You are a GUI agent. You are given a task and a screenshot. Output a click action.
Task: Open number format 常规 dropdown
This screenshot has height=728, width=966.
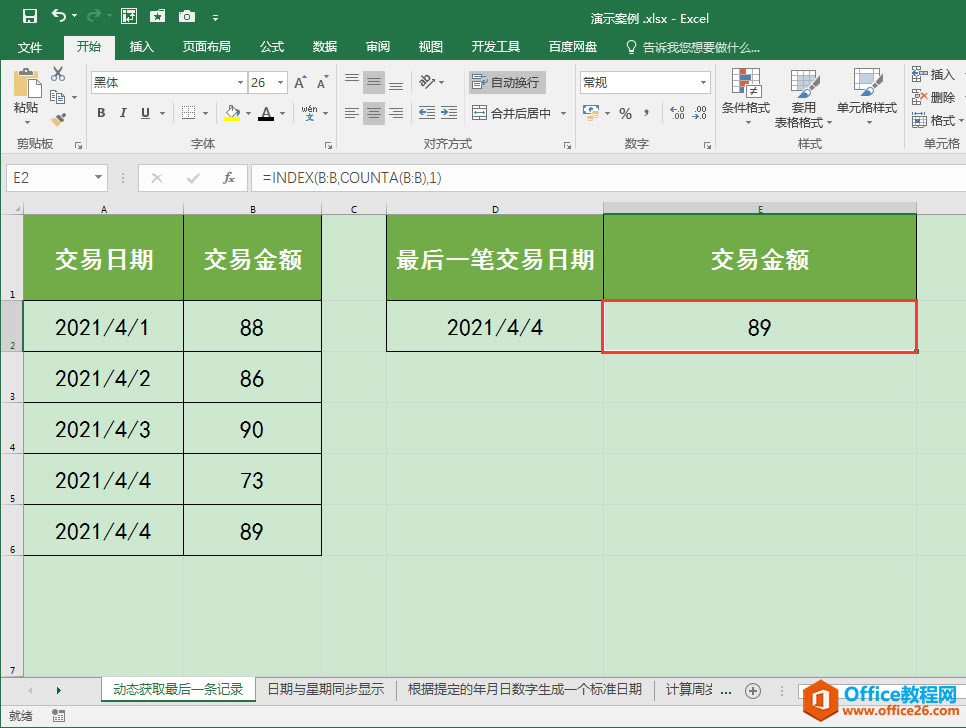[x=703, y=83]
